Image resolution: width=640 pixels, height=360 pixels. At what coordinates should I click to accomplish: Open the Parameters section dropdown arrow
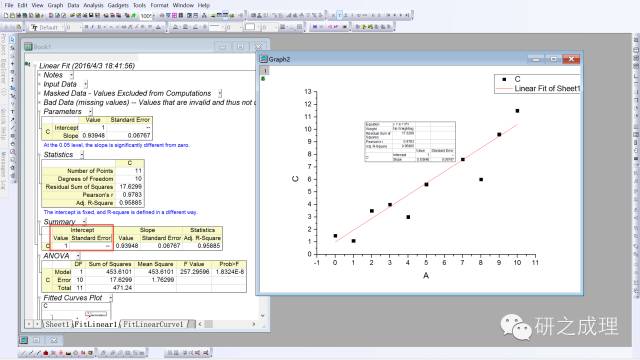(x=90, y=111)
